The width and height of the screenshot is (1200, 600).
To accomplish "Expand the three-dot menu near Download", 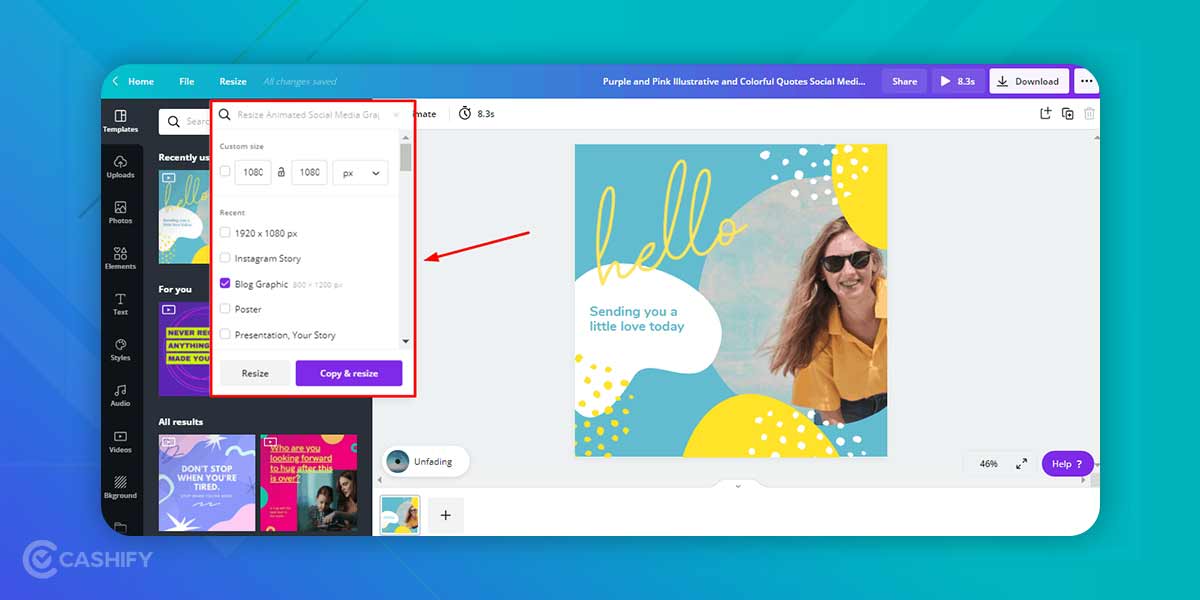I will coord(1086,81).
